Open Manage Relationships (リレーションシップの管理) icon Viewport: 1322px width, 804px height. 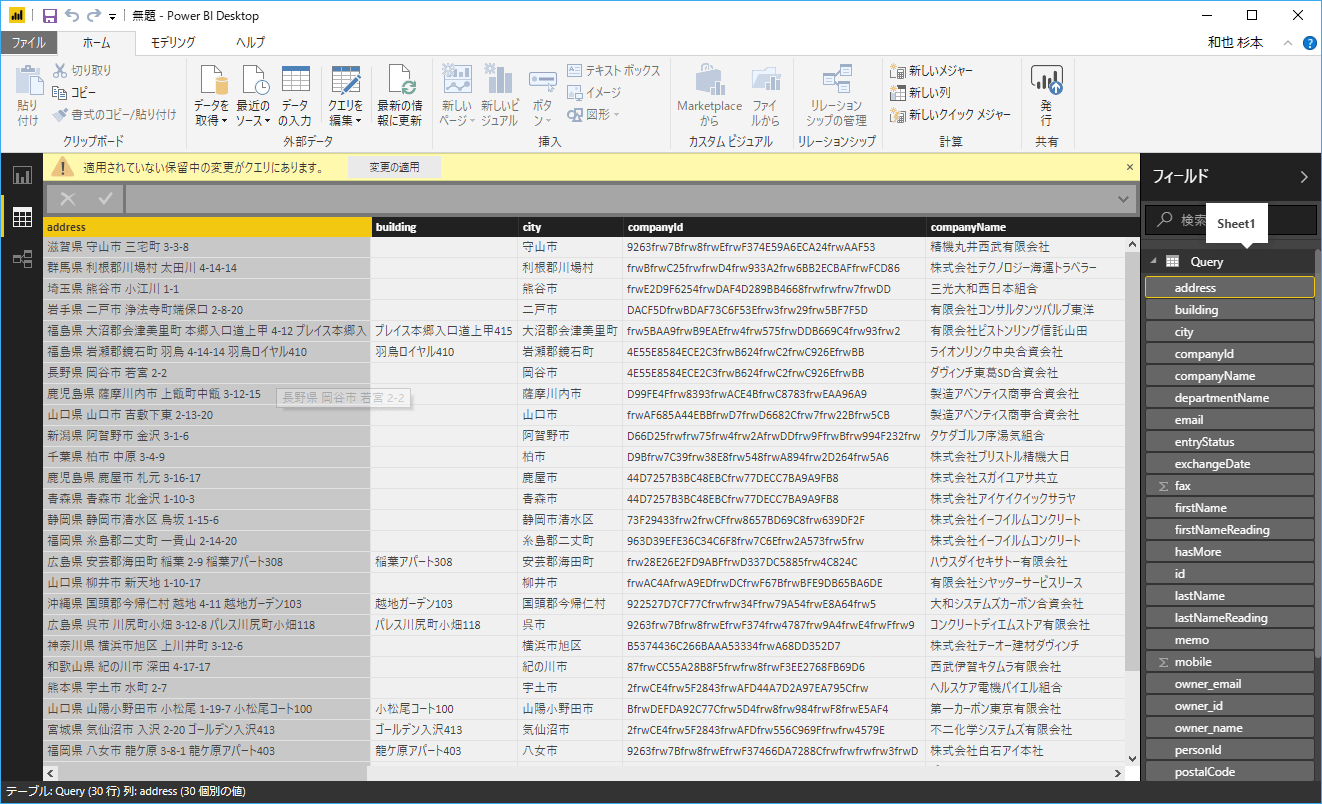point(836,96)
